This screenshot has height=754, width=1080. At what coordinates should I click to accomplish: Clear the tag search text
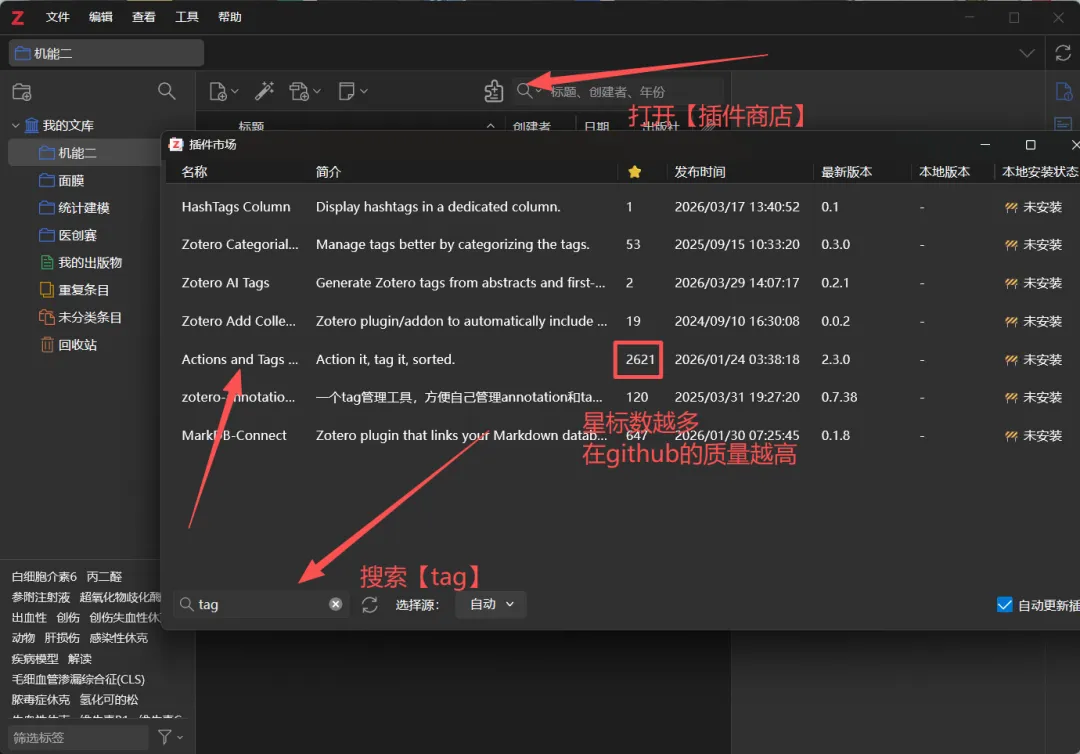tap(335, 604)
